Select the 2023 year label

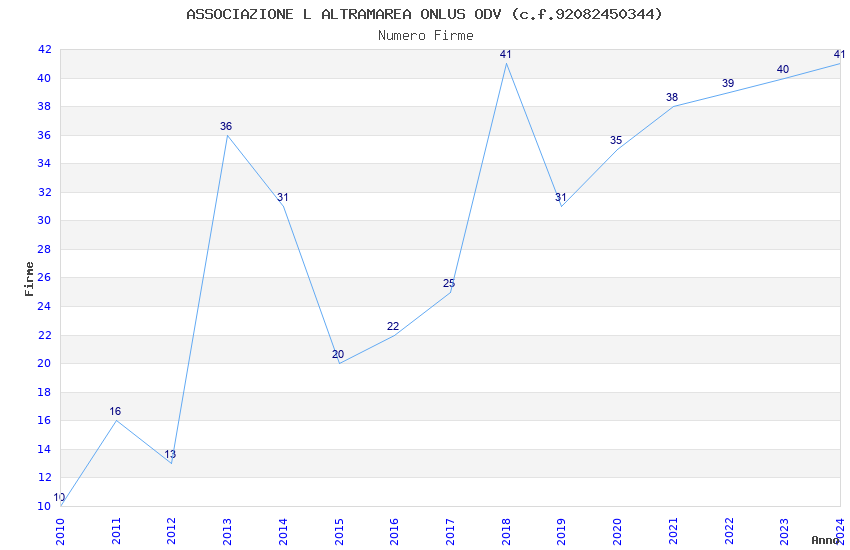pyautogui.click(x=784, y=531)
